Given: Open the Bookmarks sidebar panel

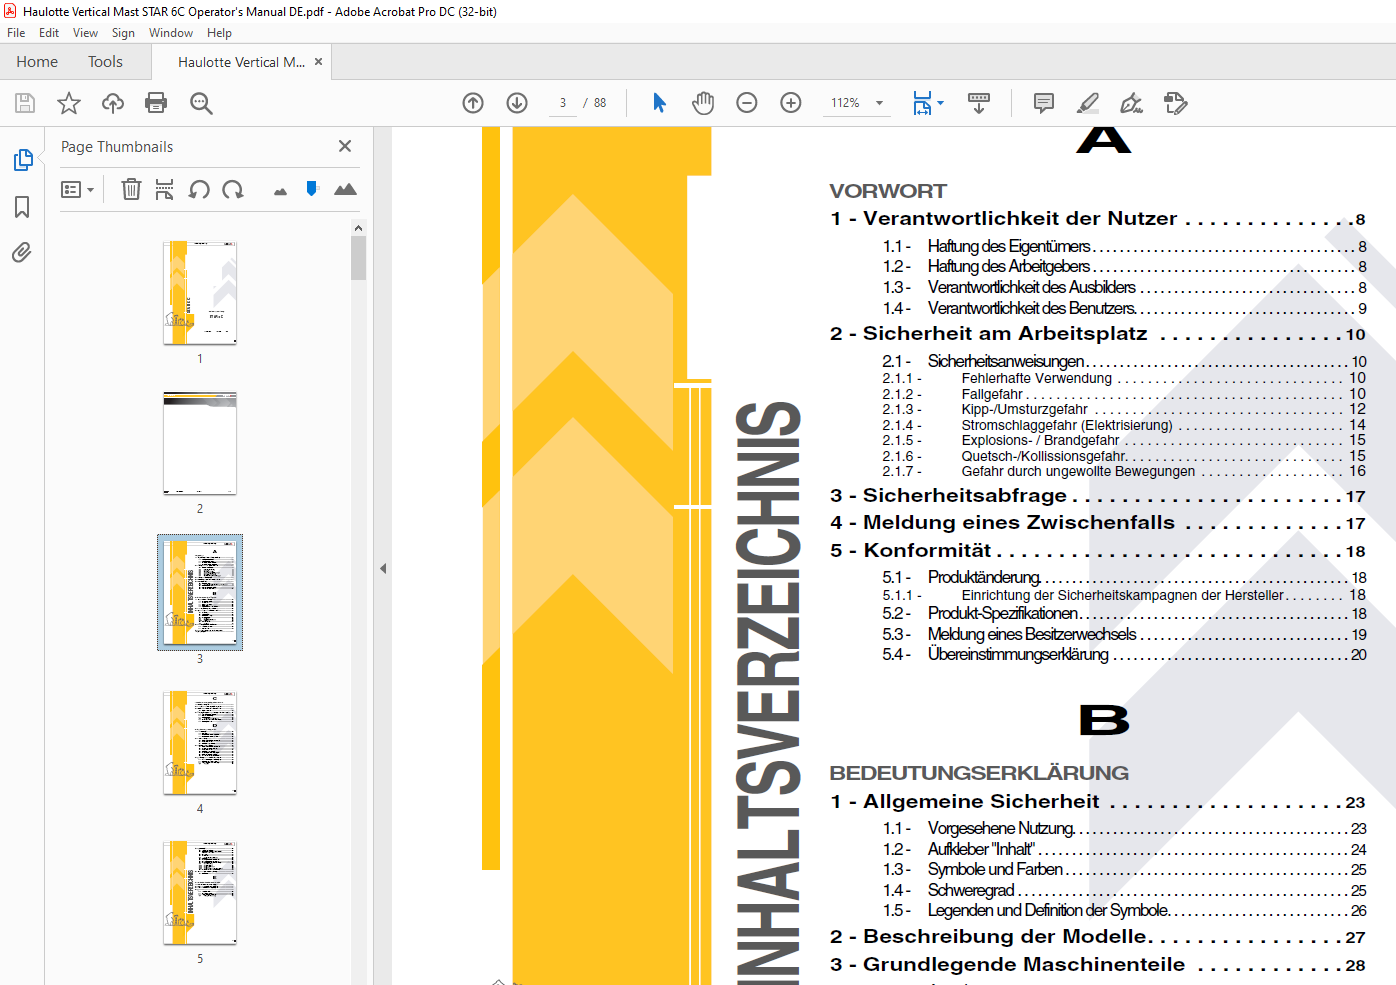Looking at the screenshot, I should tap(22, 207).
